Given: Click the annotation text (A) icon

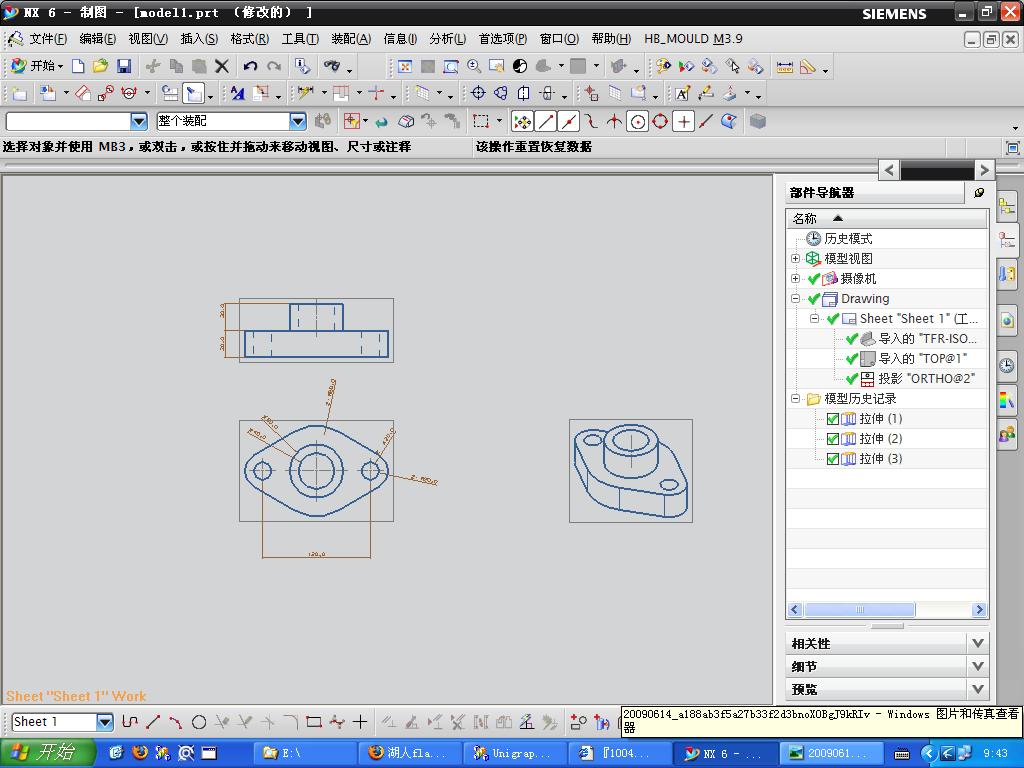Looking at the screenshot, I should tap(682, 93).
